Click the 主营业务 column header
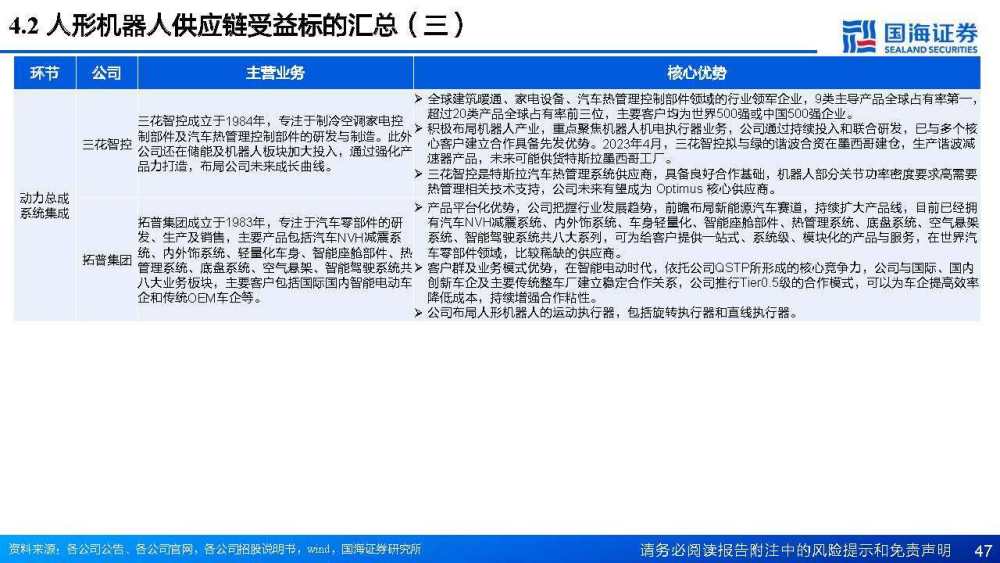Viewport: 1000px width, 563px height. [x=275, y=73]
